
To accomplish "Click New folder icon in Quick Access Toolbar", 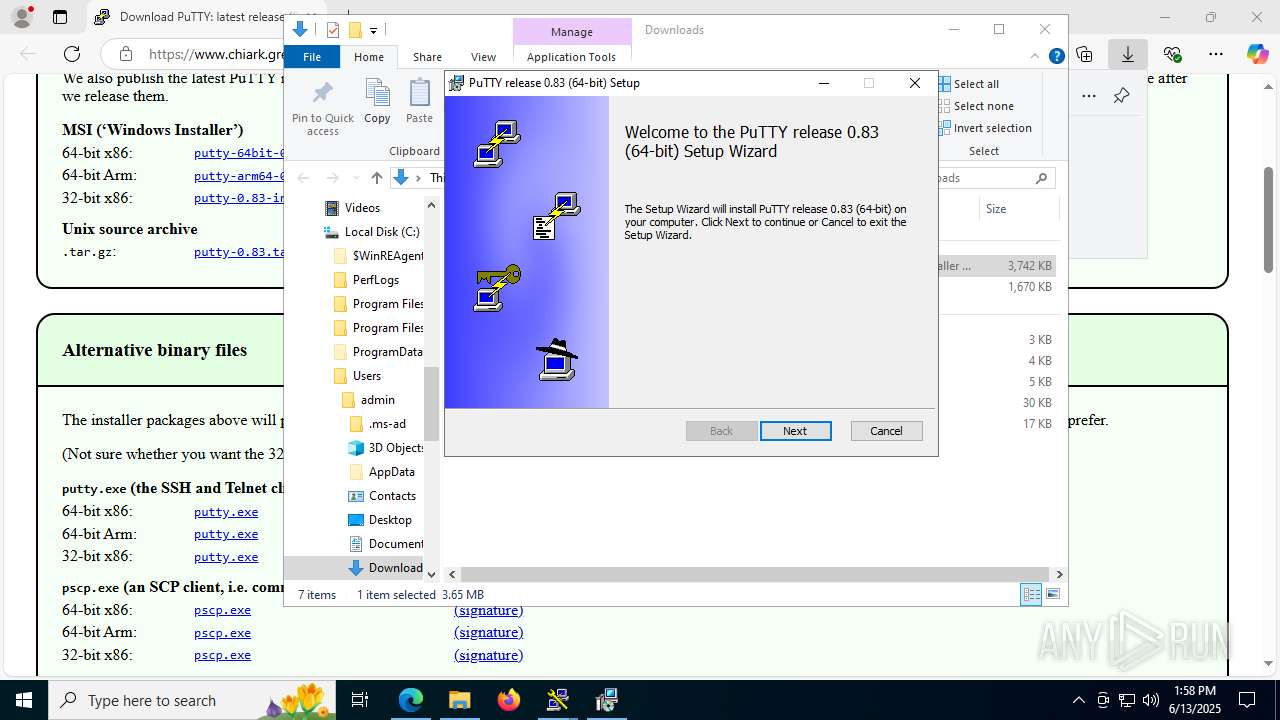I will pos(354,30).
